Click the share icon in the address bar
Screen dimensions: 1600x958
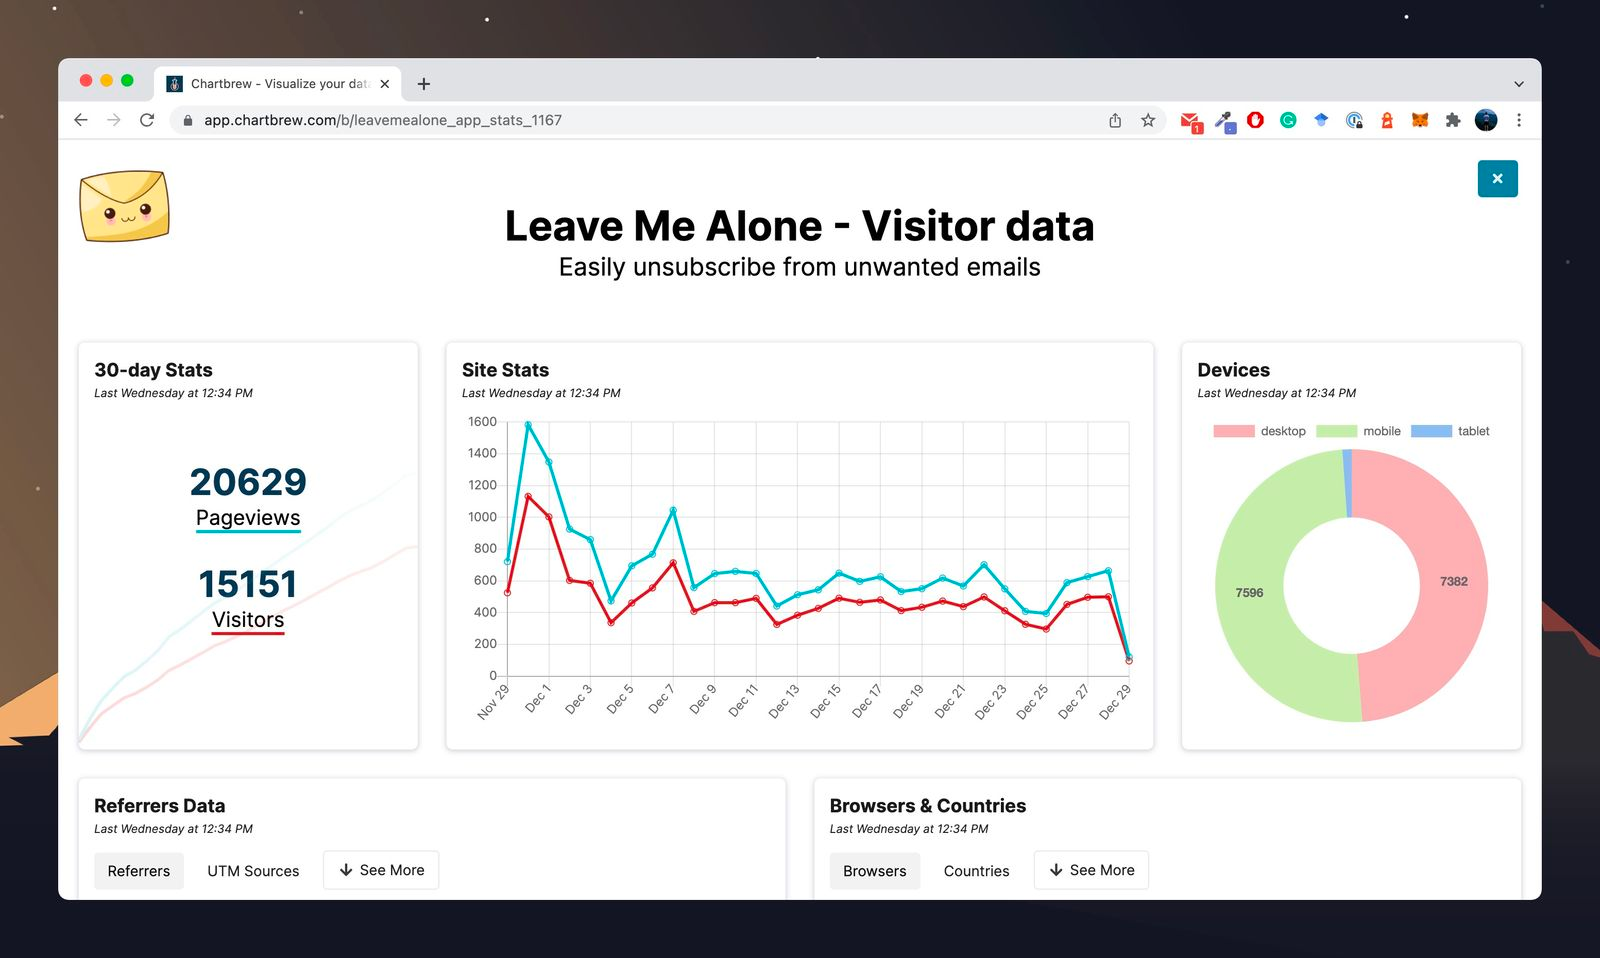coord(1113,119)
